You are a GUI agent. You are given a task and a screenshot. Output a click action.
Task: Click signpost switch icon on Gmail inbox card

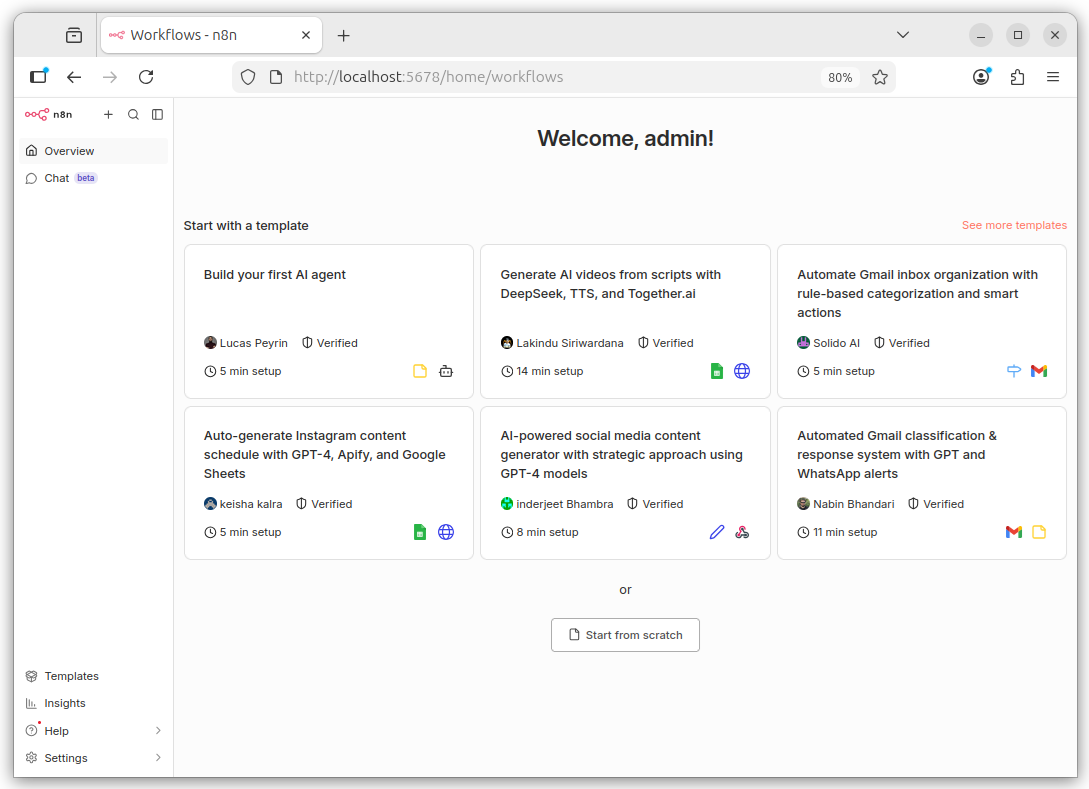pyautogui.click(x=1014, y=371)
